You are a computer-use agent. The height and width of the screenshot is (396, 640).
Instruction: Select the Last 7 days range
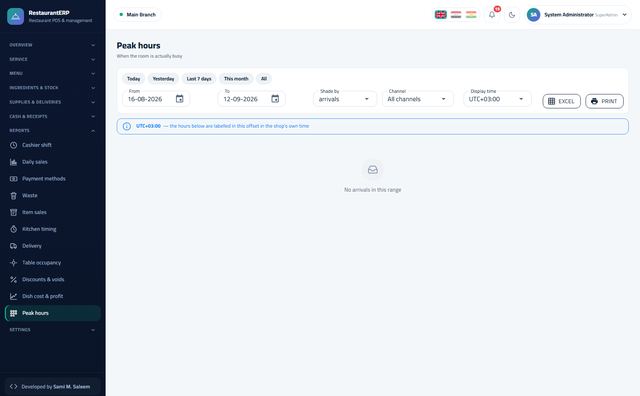click(x=199, y=79)
